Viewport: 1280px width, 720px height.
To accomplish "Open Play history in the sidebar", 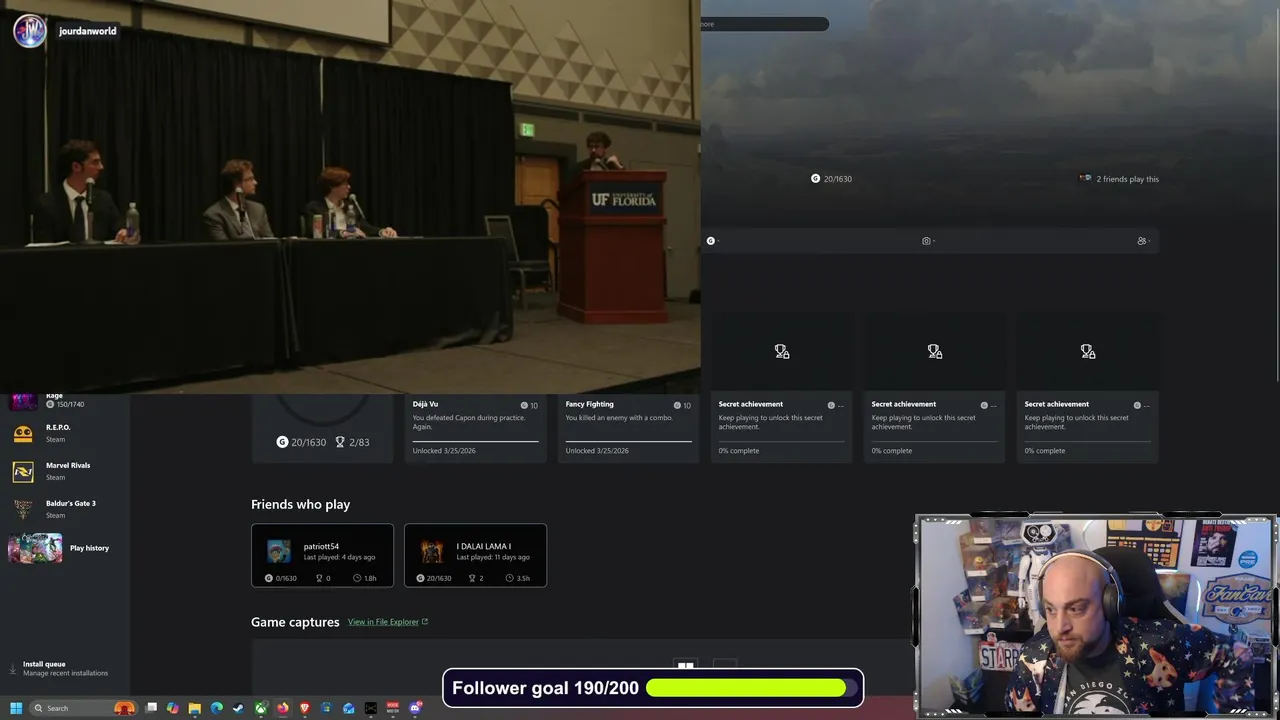I will (x=60, y=548).
